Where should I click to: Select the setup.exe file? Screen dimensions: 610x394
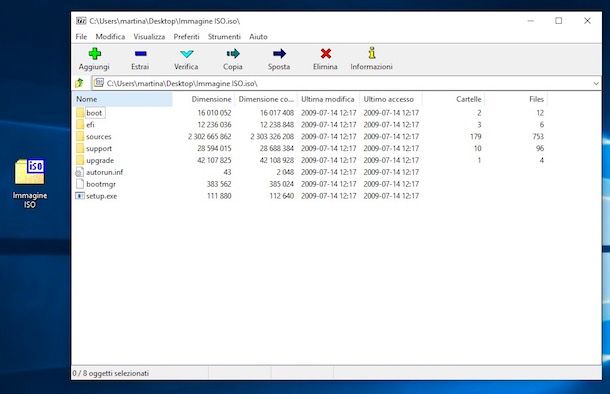(x=101, y=196)
